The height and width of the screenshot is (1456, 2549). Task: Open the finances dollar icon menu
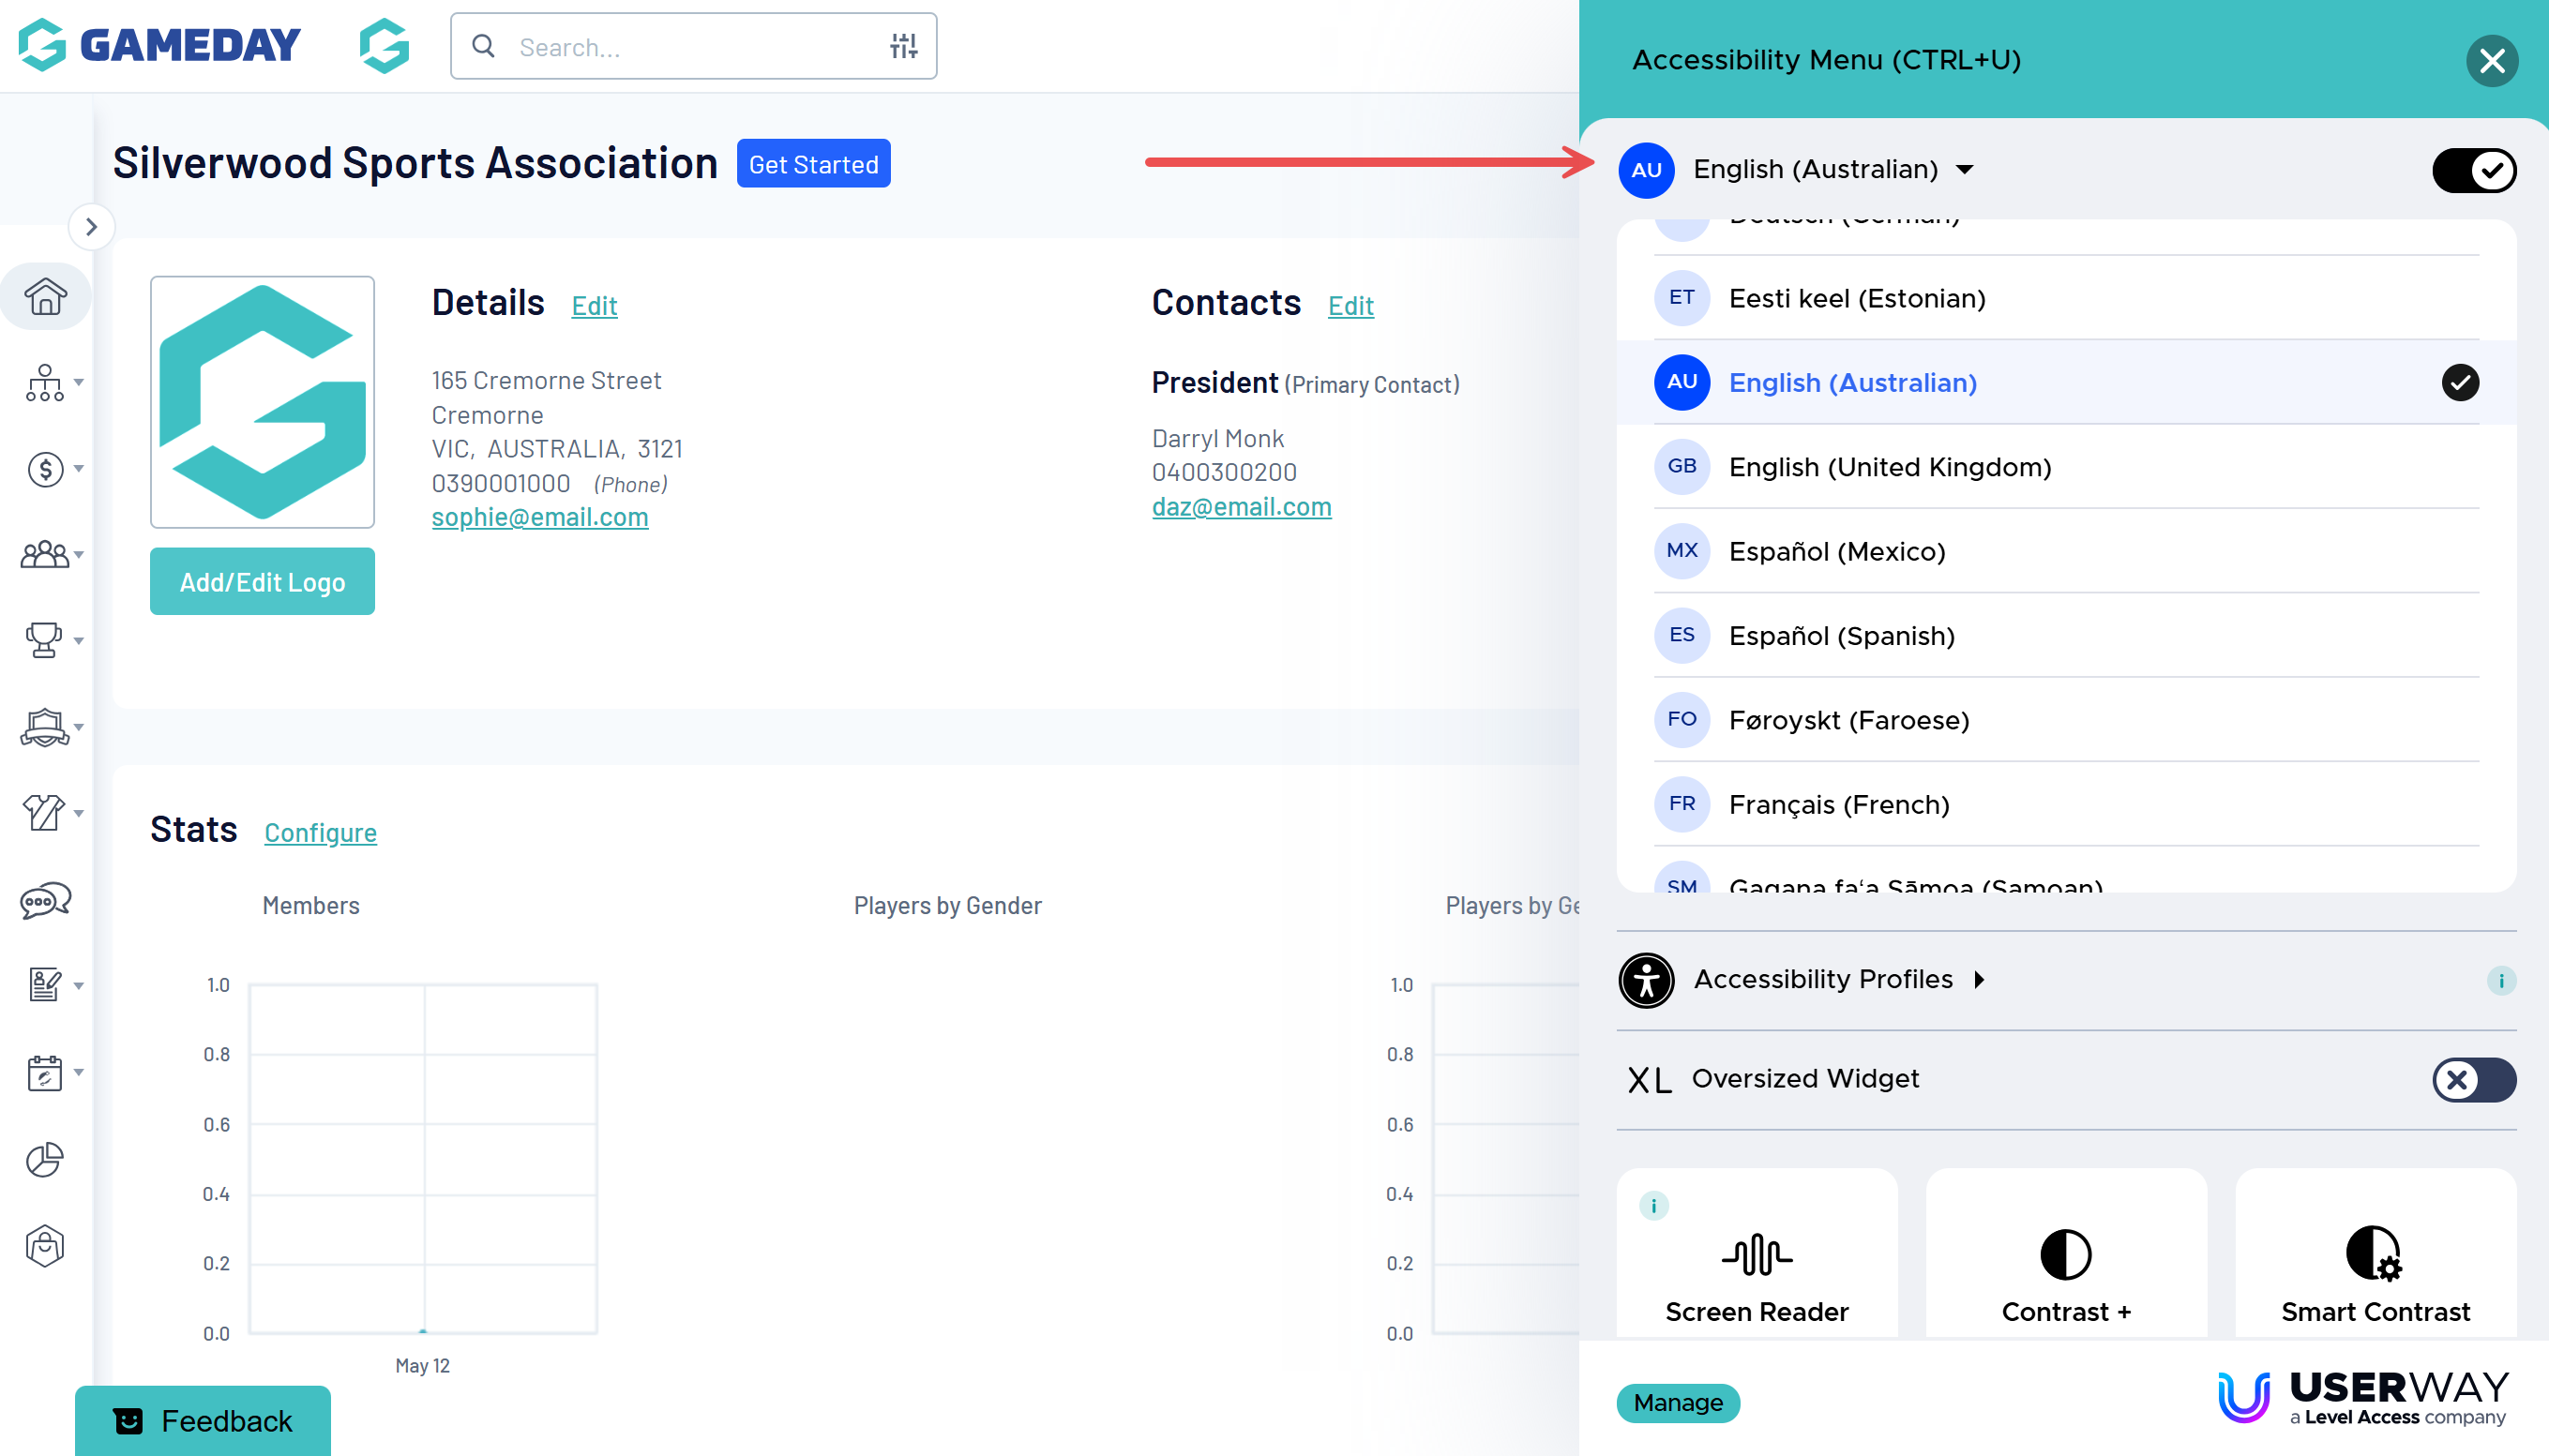(45, 469)
